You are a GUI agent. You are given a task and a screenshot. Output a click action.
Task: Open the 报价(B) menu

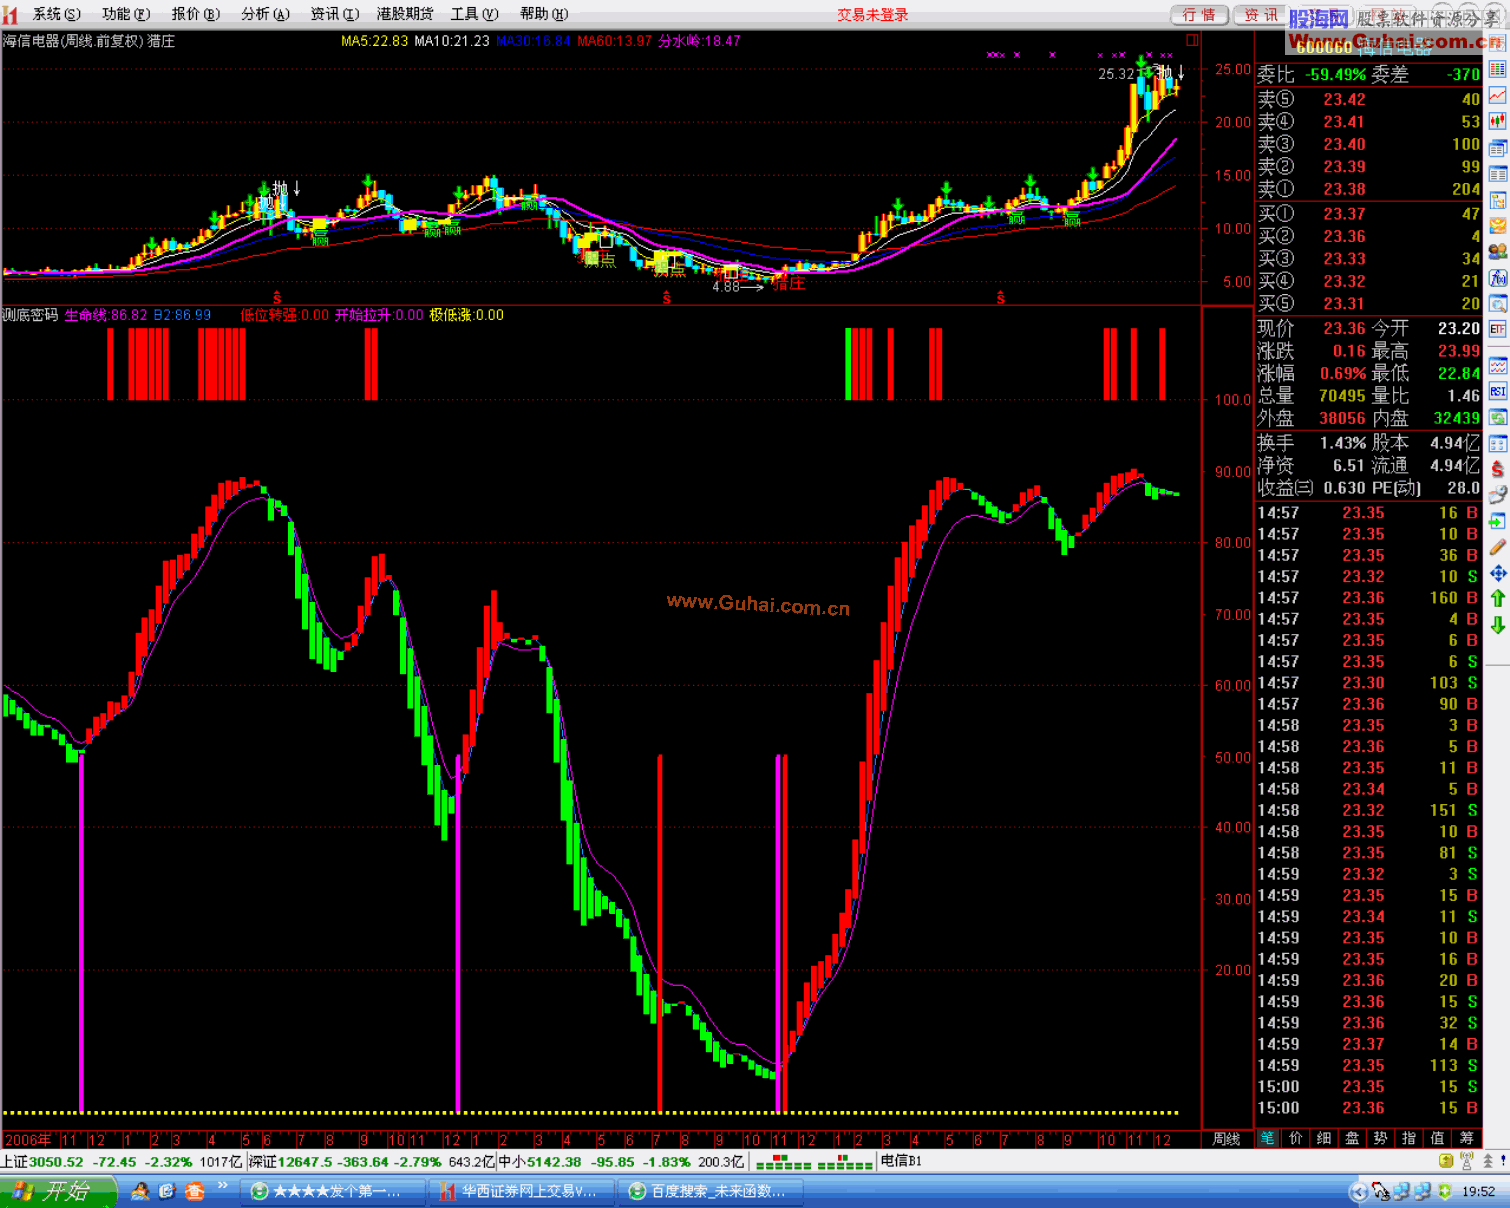point(196,14)
